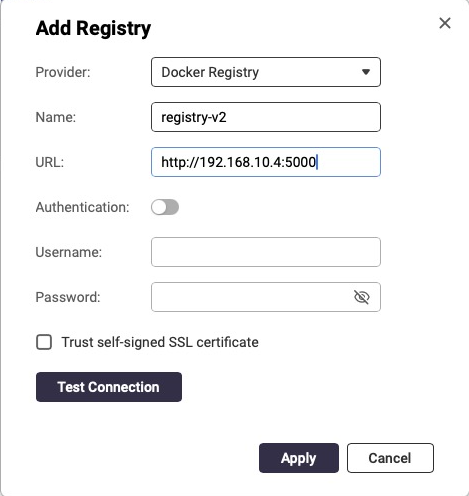Close the Add Registry dialog
The width and height of the screenshot is (469, 496).
pos(445,23)
